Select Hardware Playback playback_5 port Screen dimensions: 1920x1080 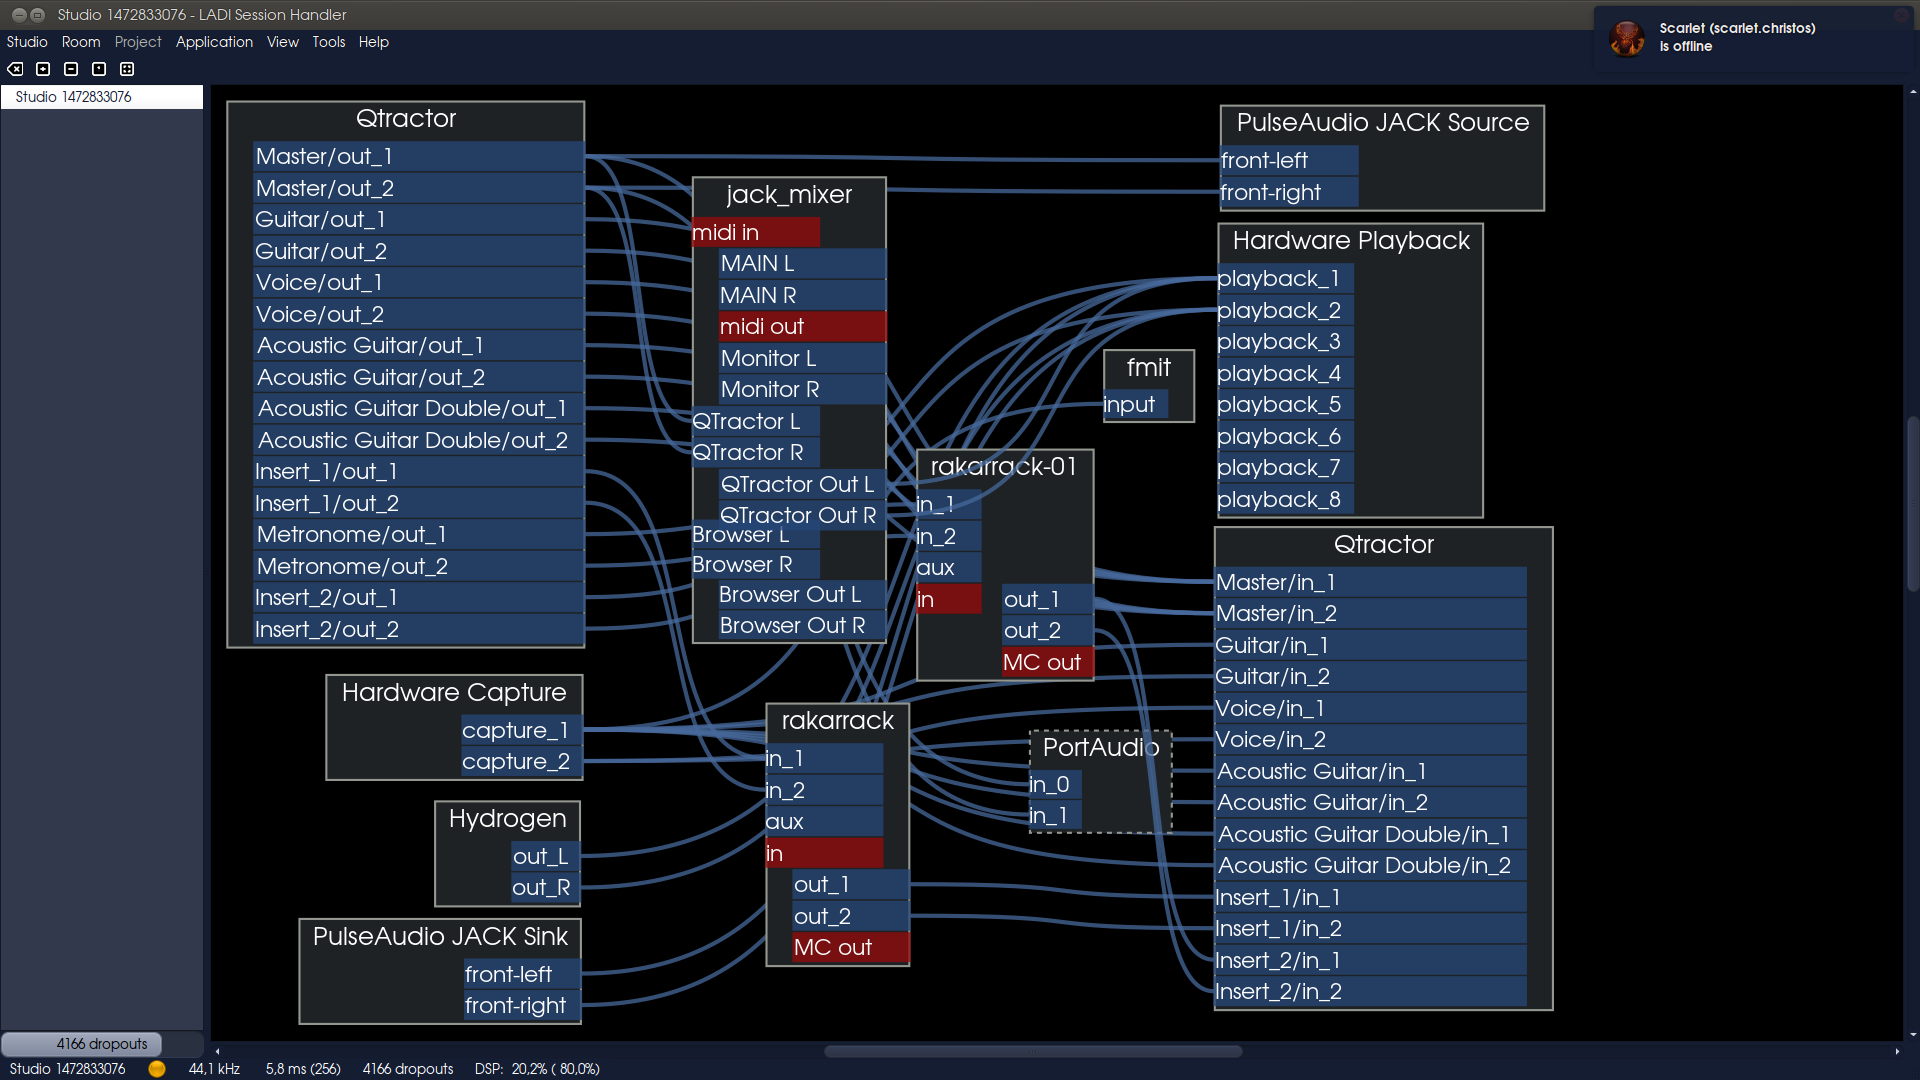(1285, 404)
